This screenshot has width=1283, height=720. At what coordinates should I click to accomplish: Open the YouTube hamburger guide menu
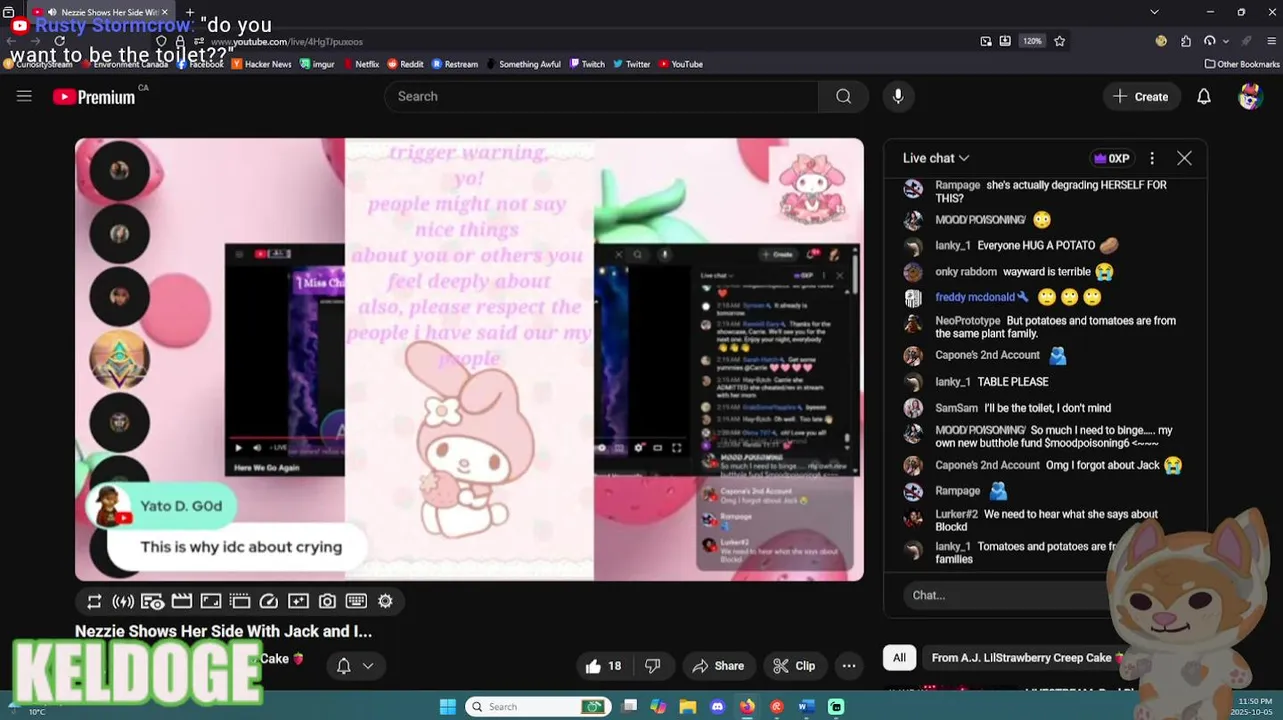(24, 96)
